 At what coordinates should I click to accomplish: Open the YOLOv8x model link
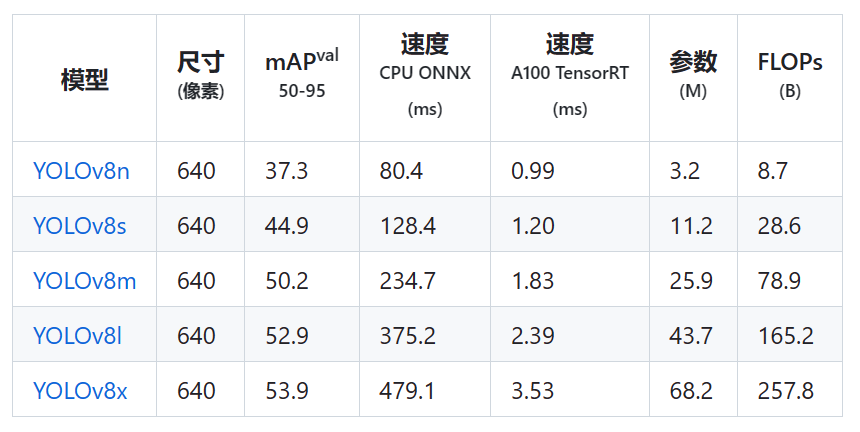[x=80, y=390]
